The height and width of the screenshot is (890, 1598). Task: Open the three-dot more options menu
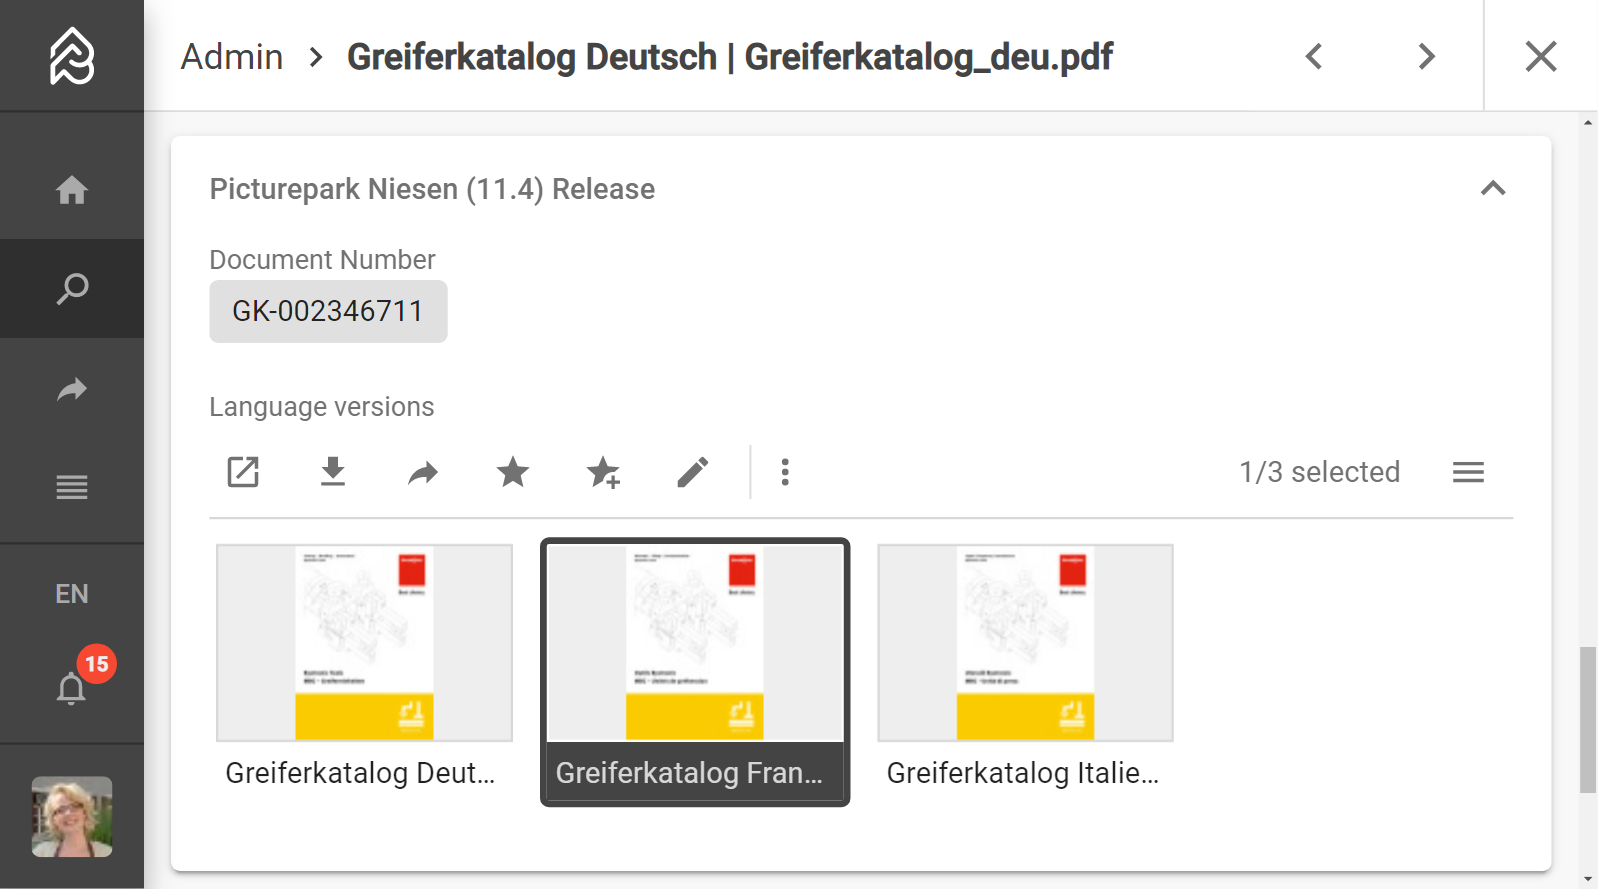[x=785, y=472]
